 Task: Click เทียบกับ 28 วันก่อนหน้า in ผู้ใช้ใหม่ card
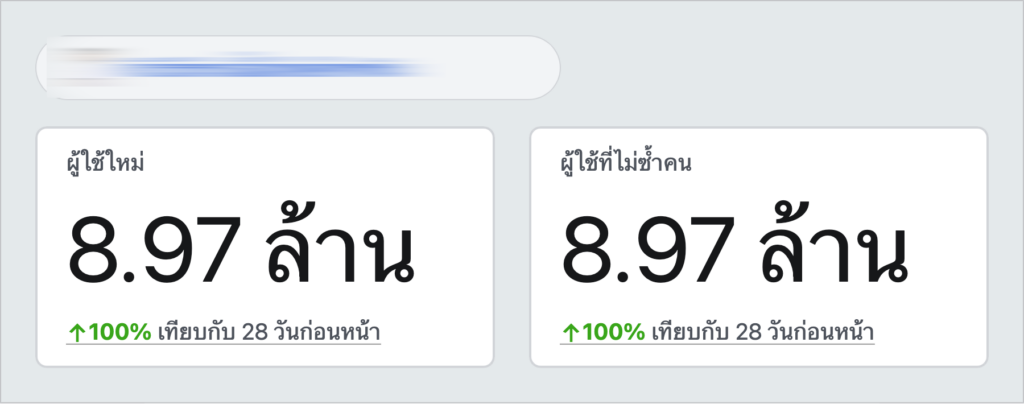coord(268,332)
